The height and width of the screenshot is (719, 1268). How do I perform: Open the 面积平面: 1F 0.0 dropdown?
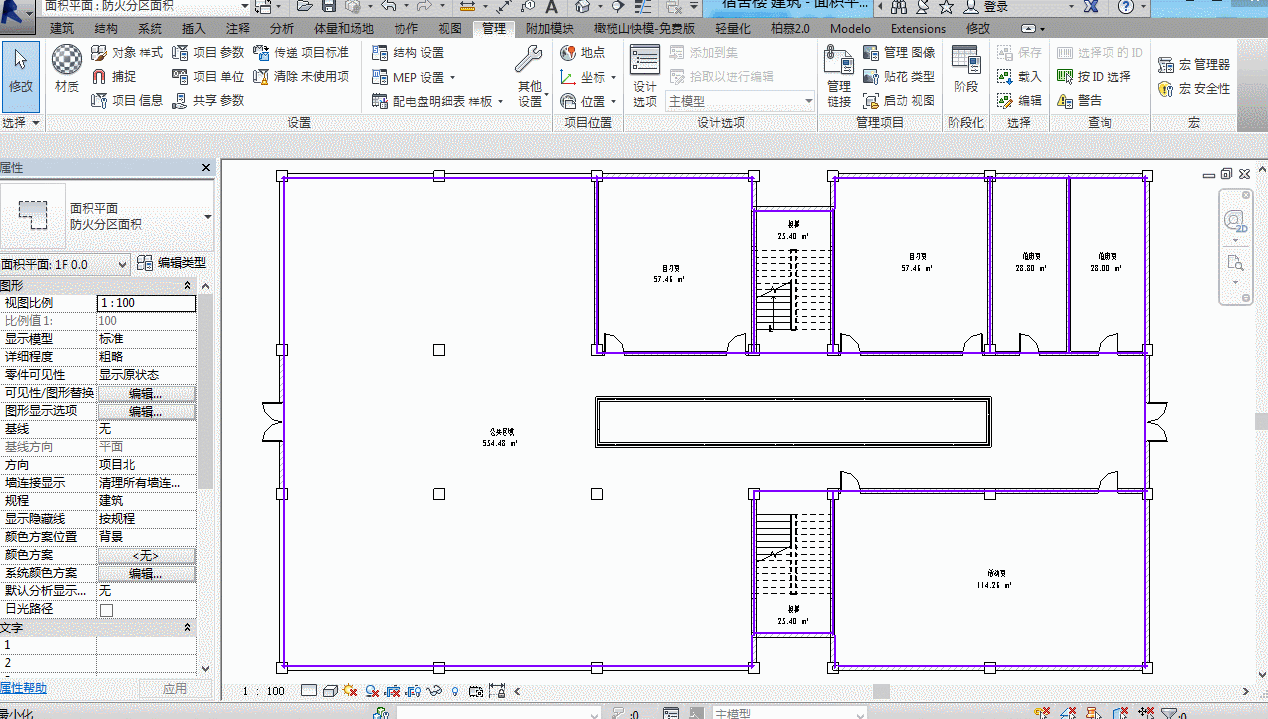[x=65, y=264]
